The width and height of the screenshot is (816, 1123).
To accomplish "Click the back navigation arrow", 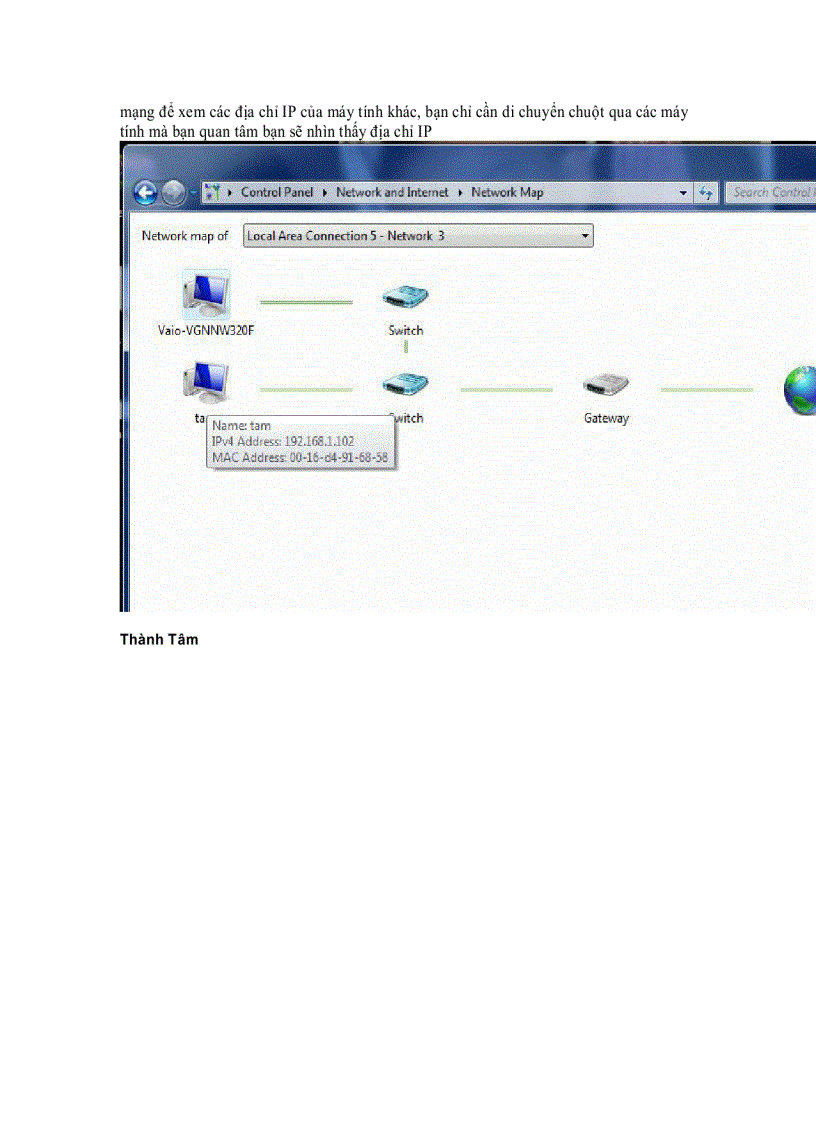I will (145, 192).
